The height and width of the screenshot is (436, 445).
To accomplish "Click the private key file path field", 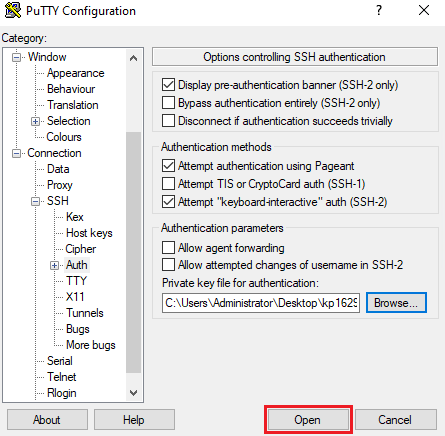I will [261, 303].
